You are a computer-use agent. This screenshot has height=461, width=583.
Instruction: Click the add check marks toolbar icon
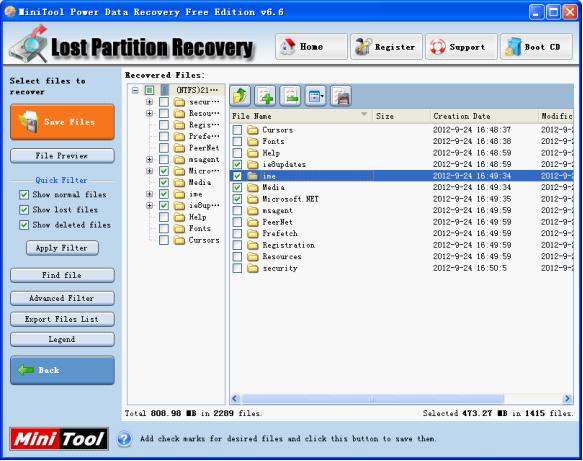coord(265,96)
